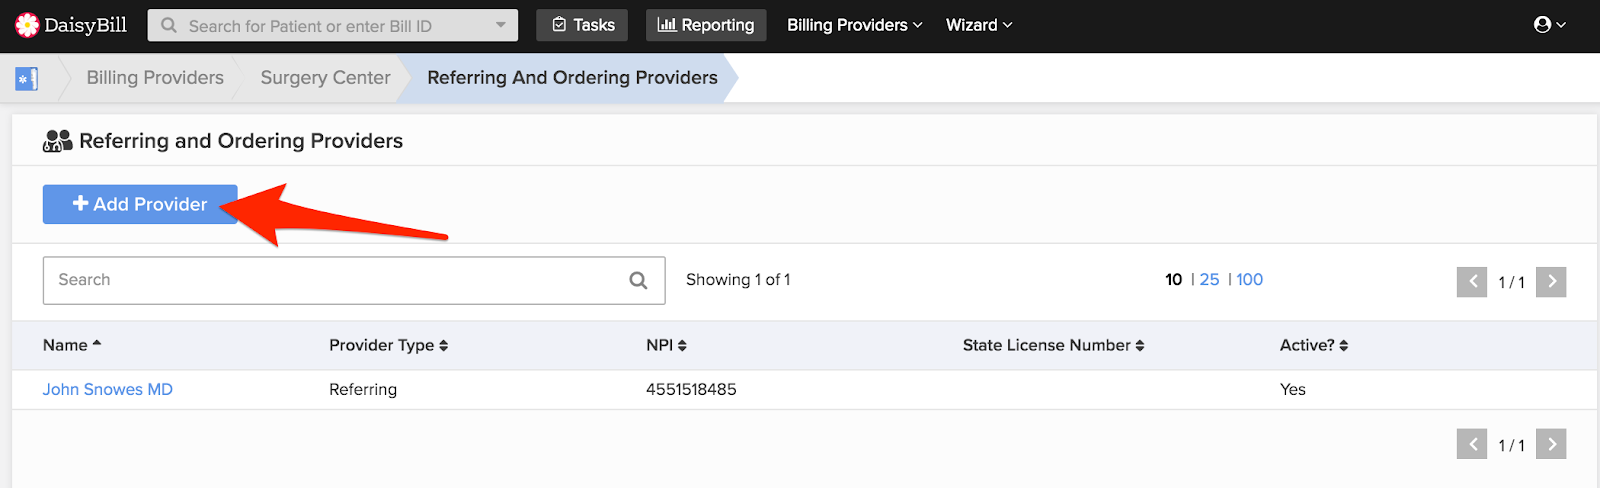Go to previous page using top arrow
This screenshot has height=488, width=1600.
(x=1472, y=282)
